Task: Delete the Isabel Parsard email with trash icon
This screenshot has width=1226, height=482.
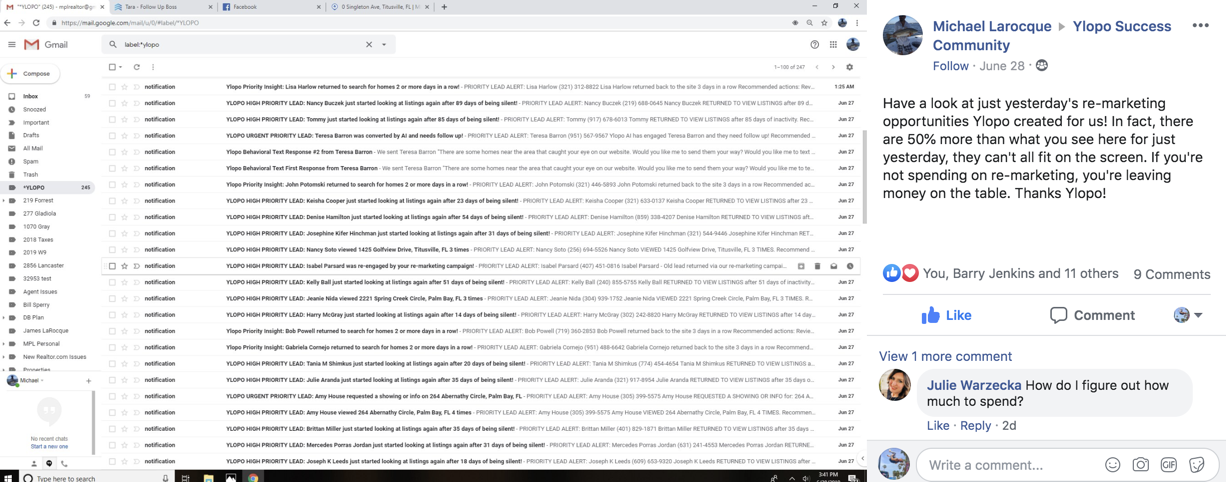Action: (x=817, y=266)
